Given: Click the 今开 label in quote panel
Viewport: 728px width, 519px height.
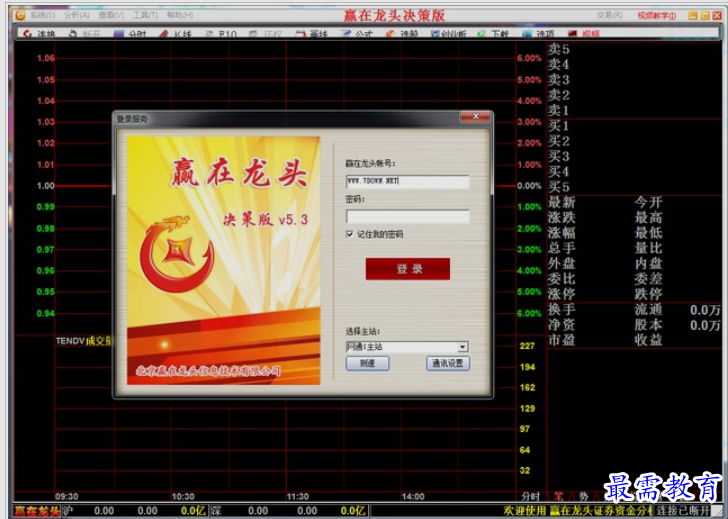Looking at the screenshot, I should point(649,202).
